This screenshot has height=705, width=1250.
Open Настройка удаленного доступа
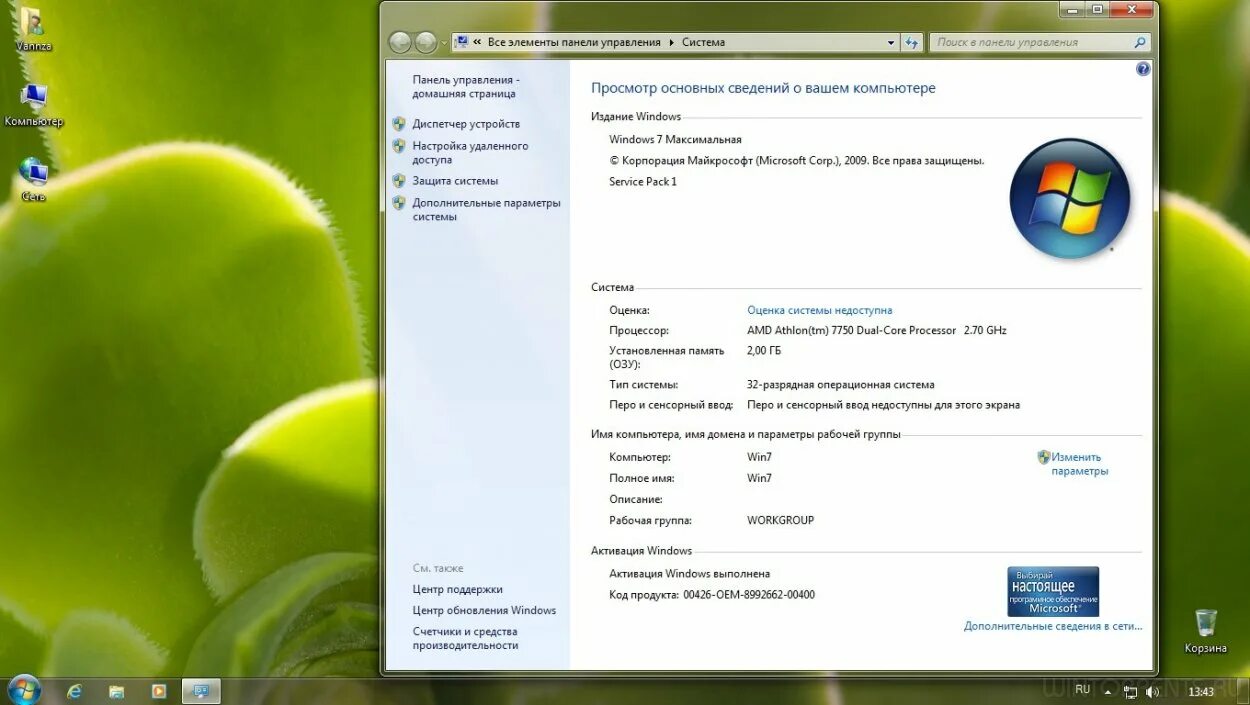(470, 153)
